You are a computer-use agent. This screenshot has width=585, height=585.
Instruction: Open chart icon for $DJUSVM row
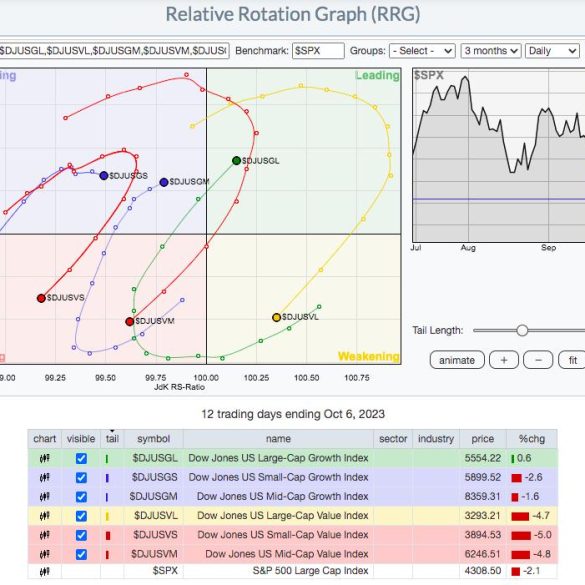(x=44, y=554)
